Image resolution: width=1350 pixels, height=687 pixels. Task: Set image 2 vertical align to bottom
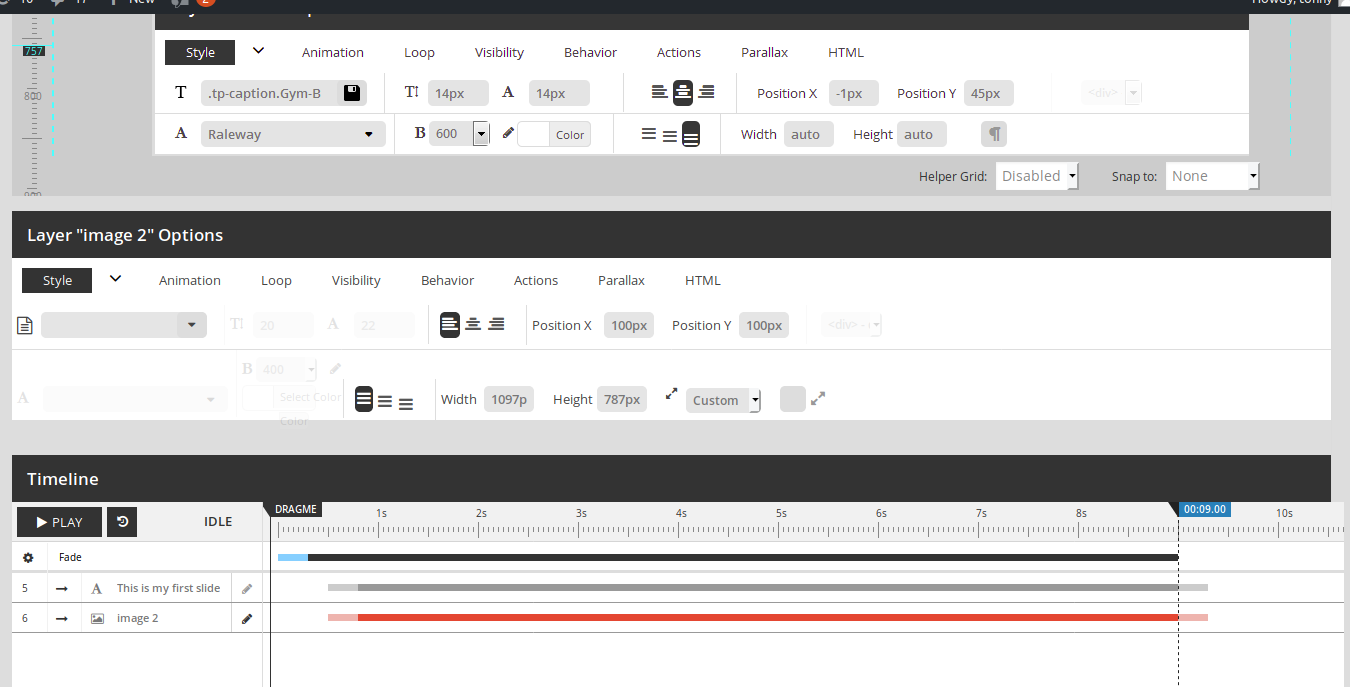[x=406, y=404]
